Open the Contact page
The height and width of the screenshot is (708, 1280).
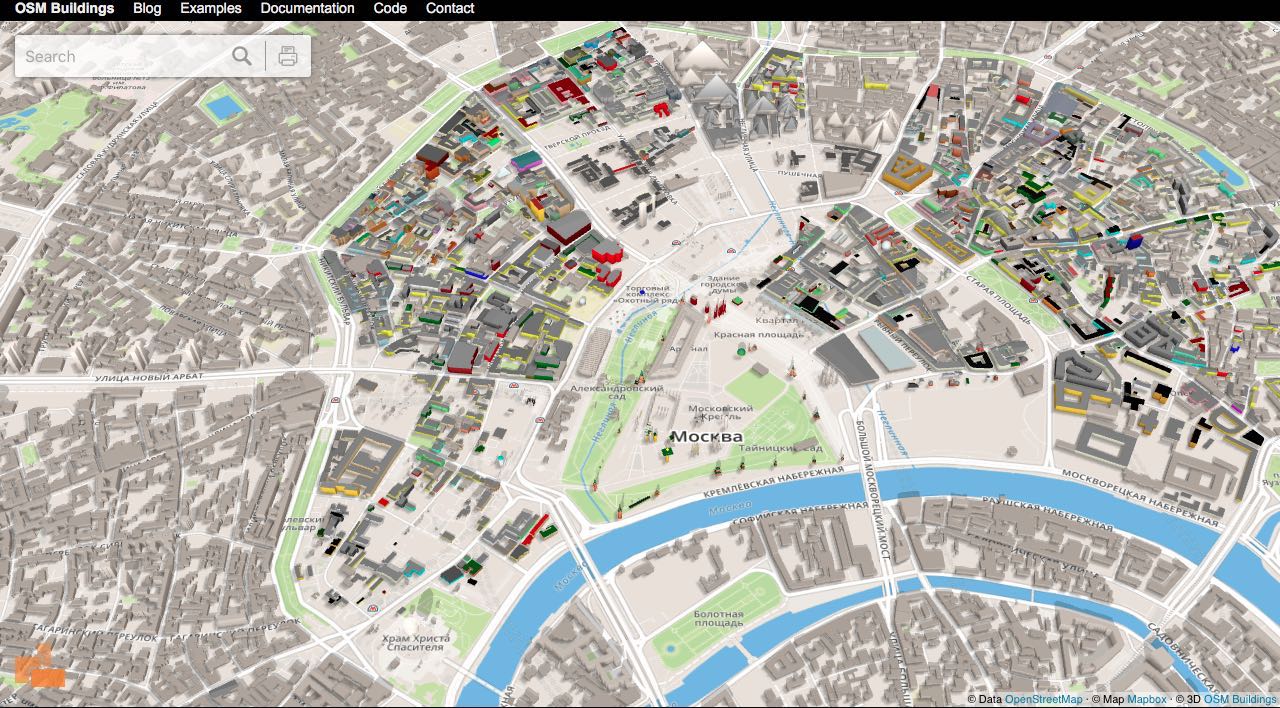point(450,8)
